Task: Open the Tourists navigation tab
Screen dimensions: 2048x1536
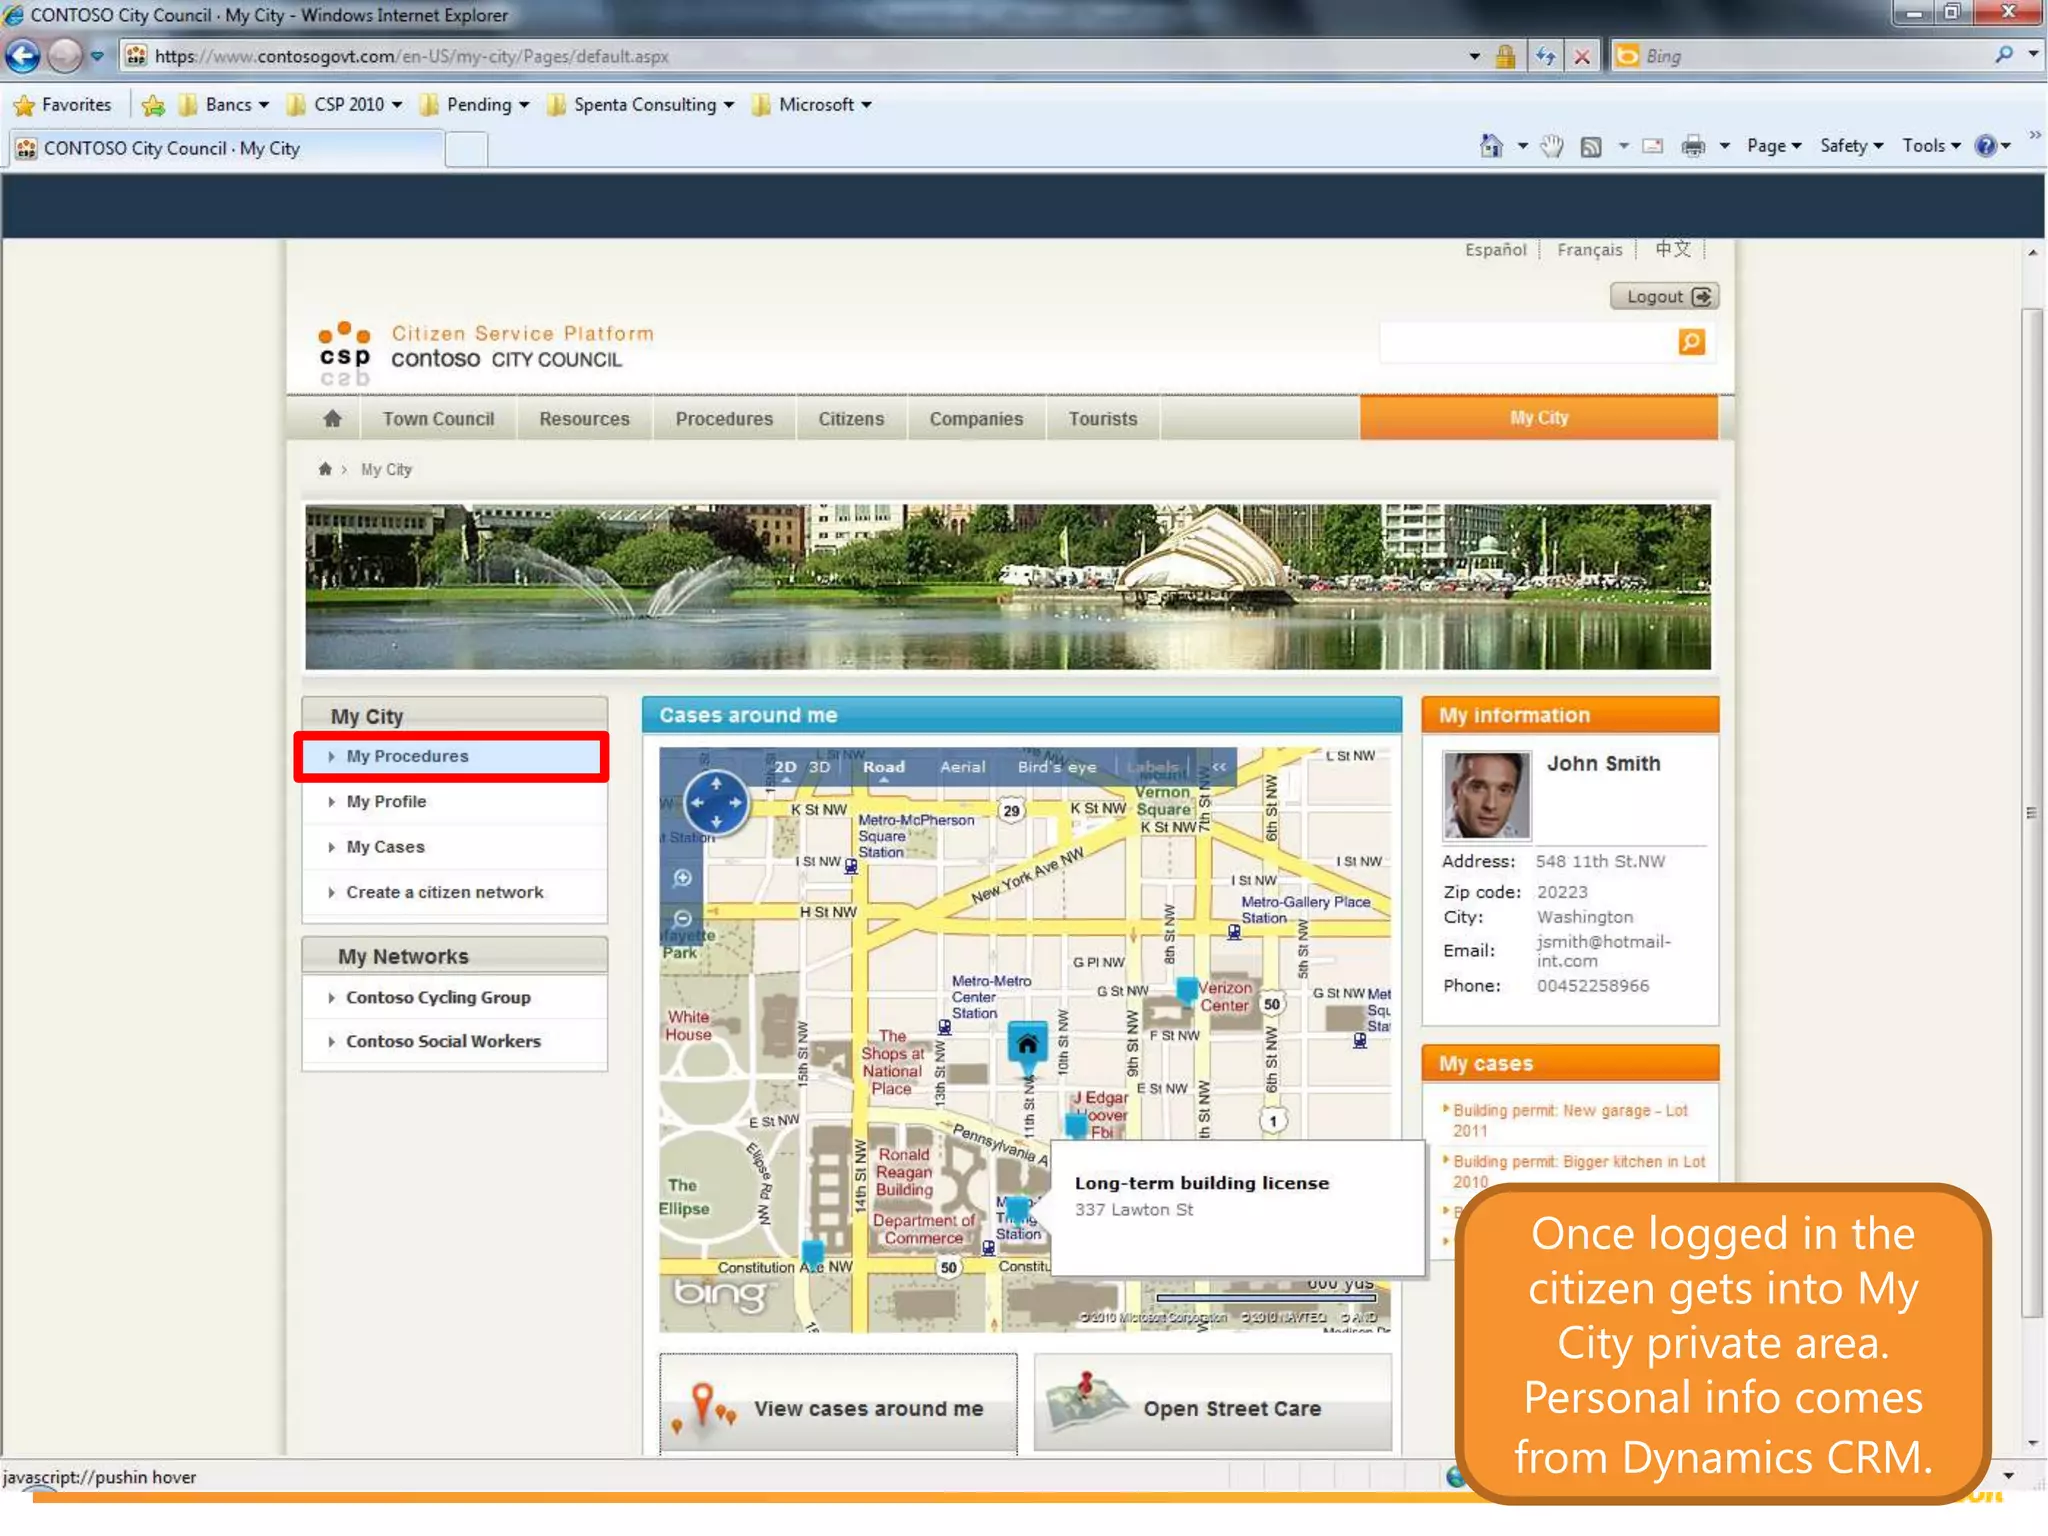Action: point(1103,419)
